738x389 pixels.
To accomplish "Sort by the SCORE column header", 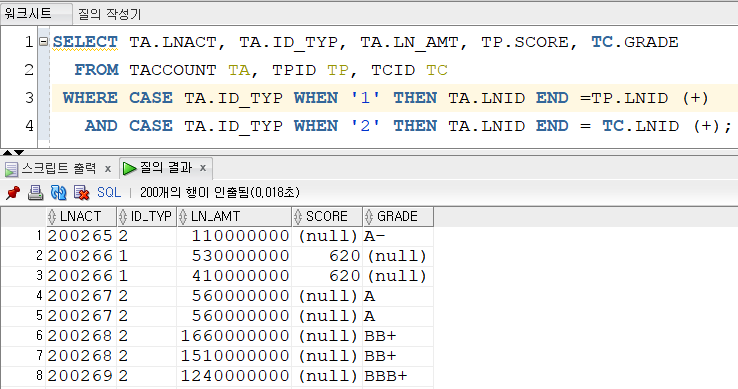I will click(x=327, y=217).
